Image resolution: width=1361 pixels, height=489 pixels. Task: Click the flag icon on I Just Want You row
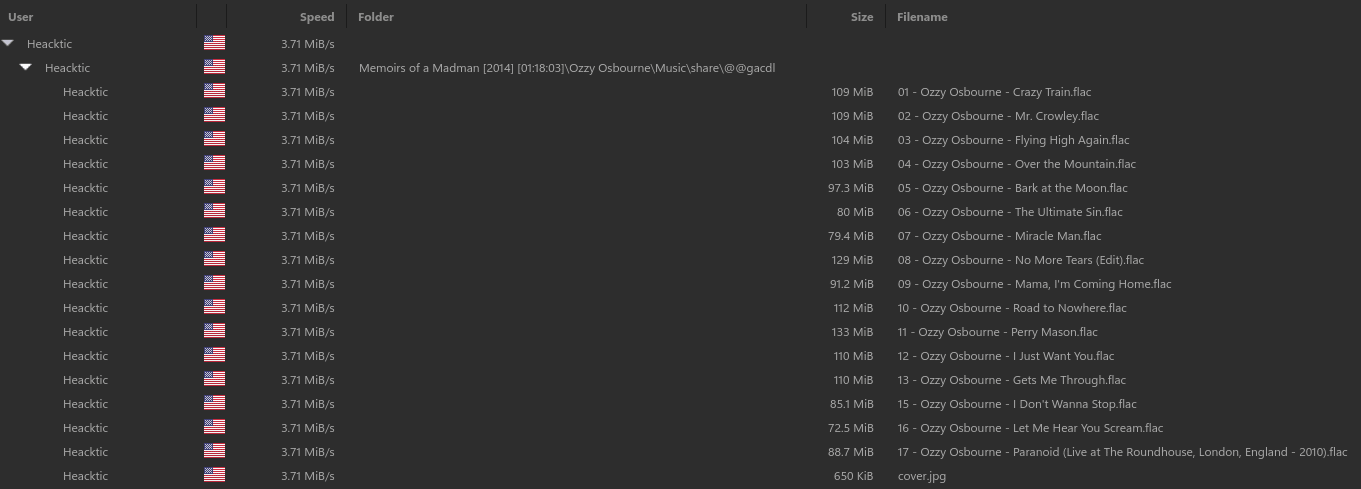[214, 355]
